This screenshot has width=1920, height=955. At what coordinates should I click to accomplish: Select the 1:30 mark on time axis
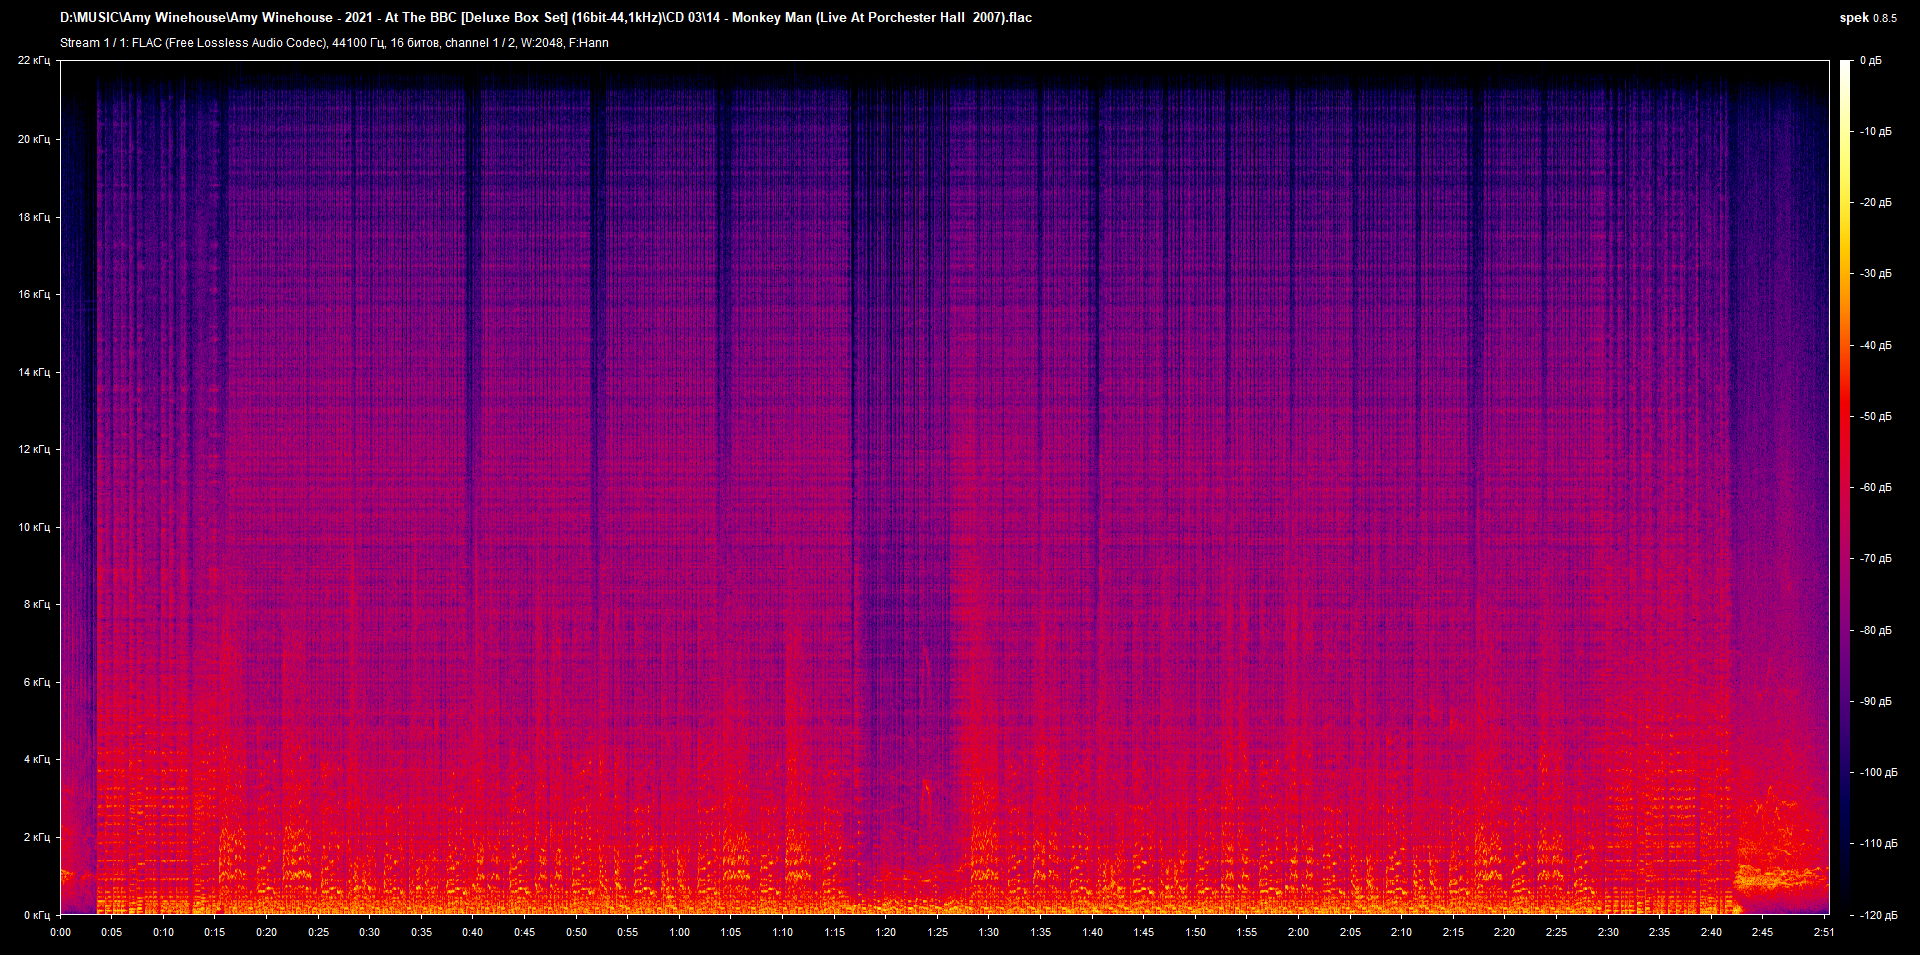pyautogui.click(x=988, y=932)
